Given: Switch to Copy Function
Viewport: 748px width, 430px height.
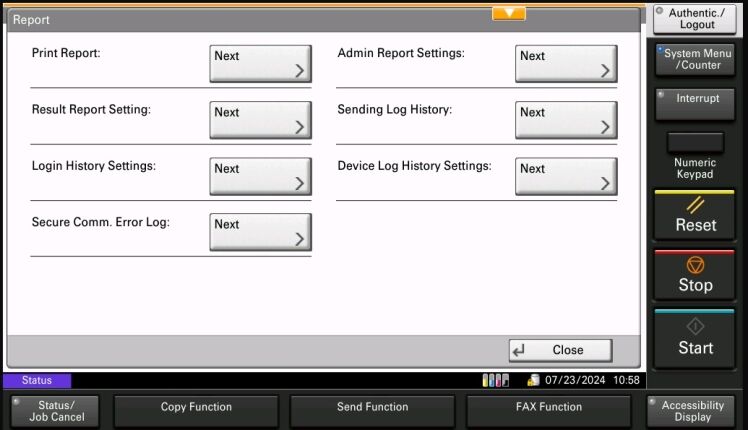Looking at the screenshot, I should click(197, 408).
